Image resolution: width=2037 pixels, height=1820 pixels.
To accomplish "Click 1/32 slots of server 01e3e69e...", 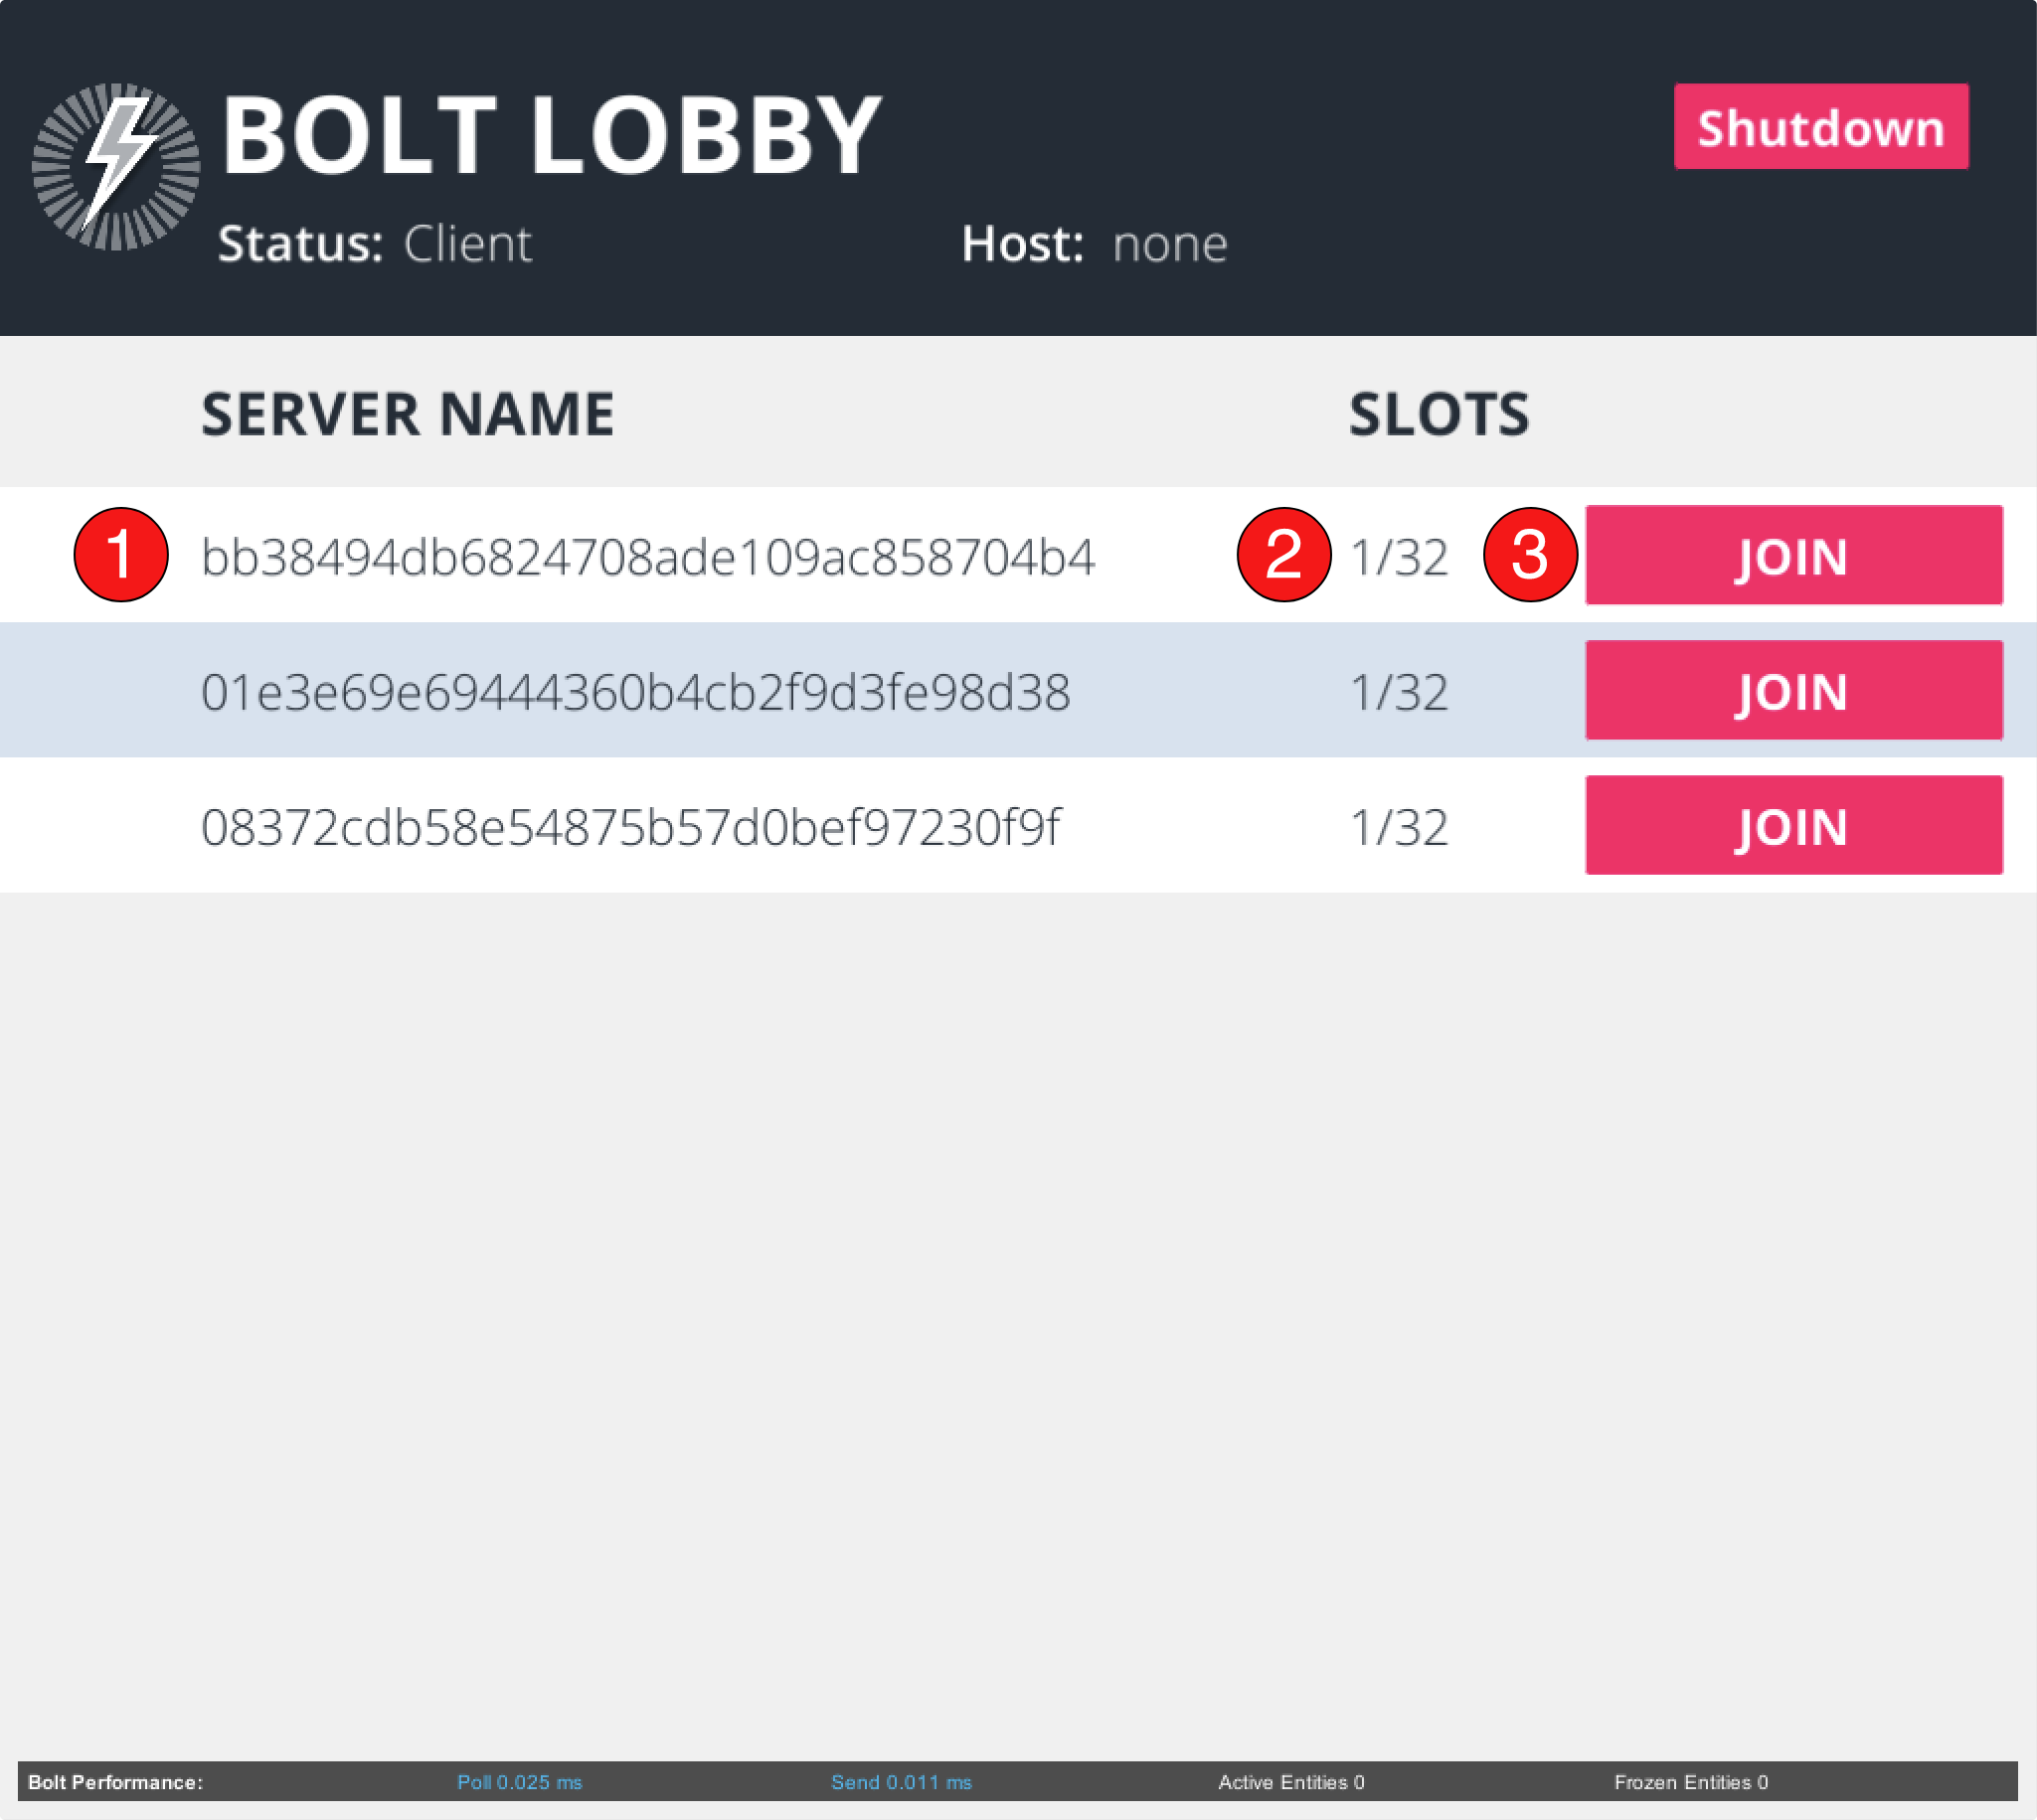I will point(1399,692).
